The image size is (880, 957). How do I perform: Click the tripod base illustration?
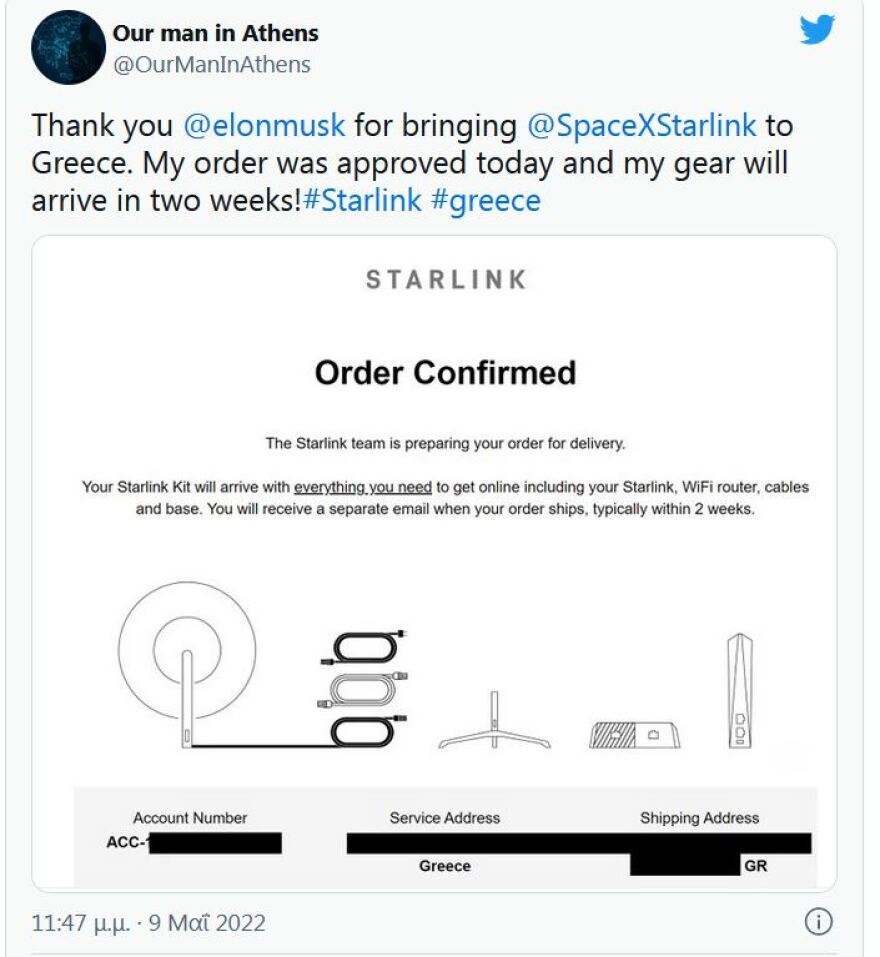[494, 720]
